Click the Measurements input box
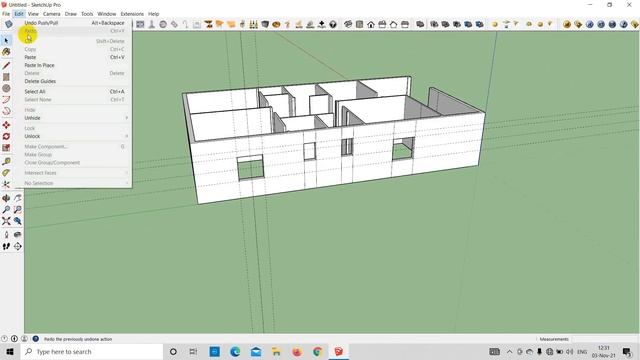Image resolution: width=640 pixels, height=360 pixels. coord(605,339)
